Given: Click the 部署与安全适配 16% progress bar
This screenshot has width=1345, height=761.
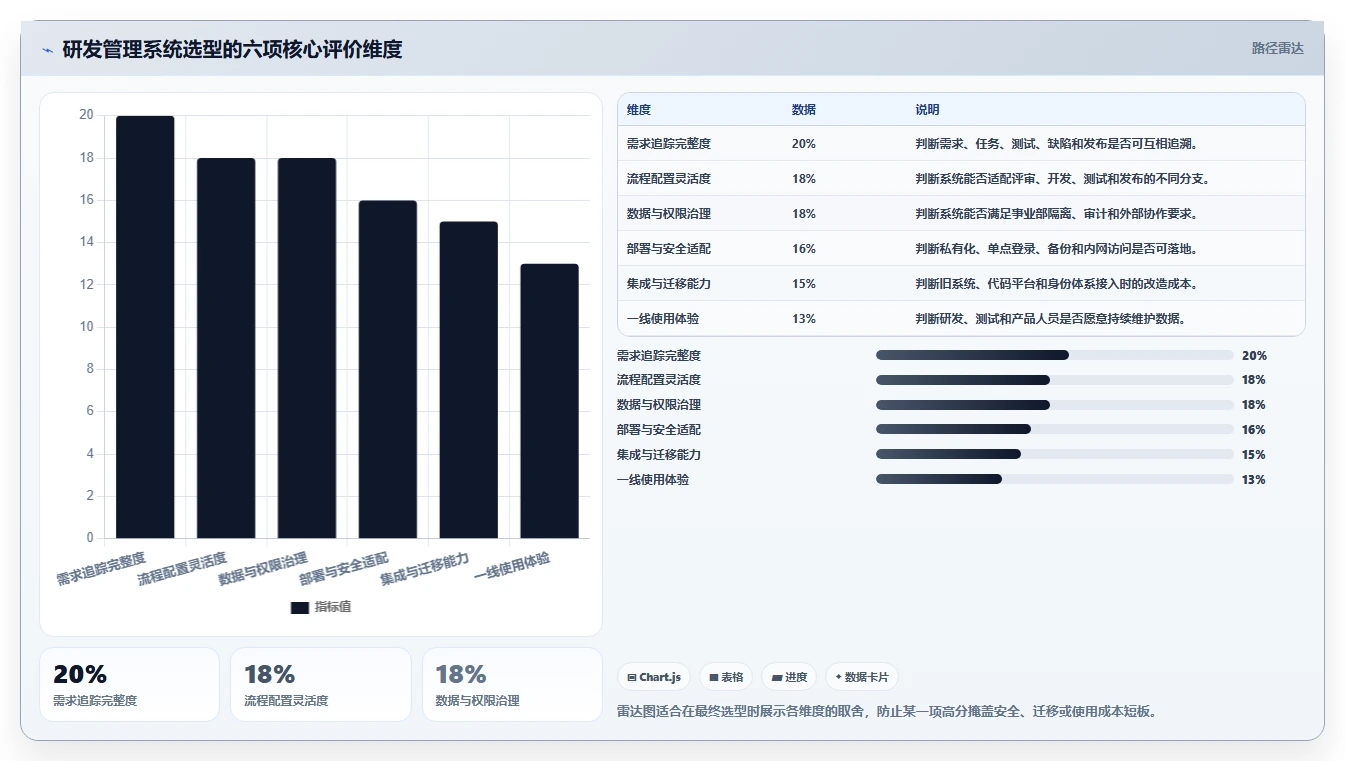Looking at the screenshot, I should (1055, 429).
